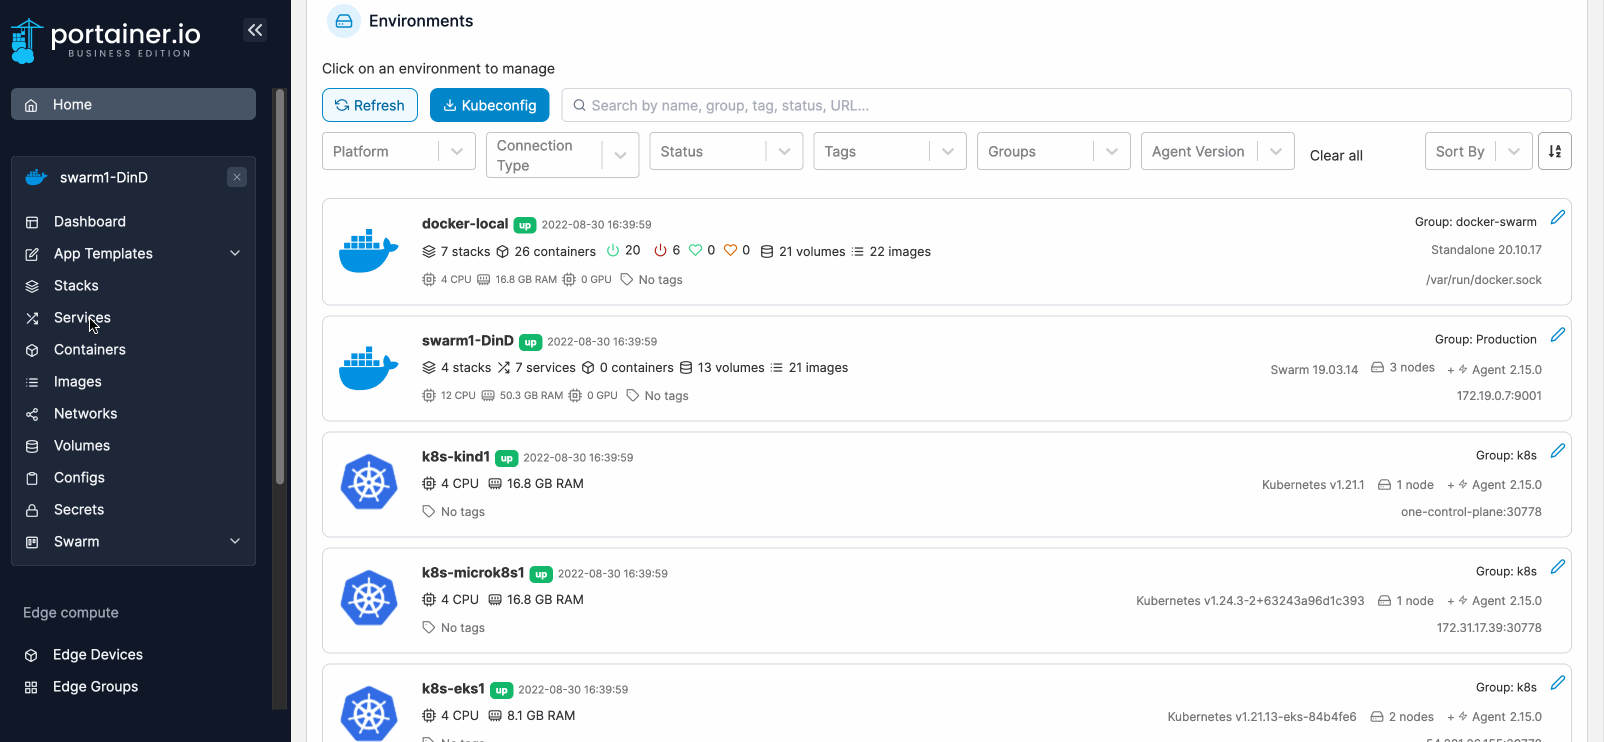The width and height of the screenshot is (1605, 742).
Task: Open the Platform filter dropdown
Action: 398,151
